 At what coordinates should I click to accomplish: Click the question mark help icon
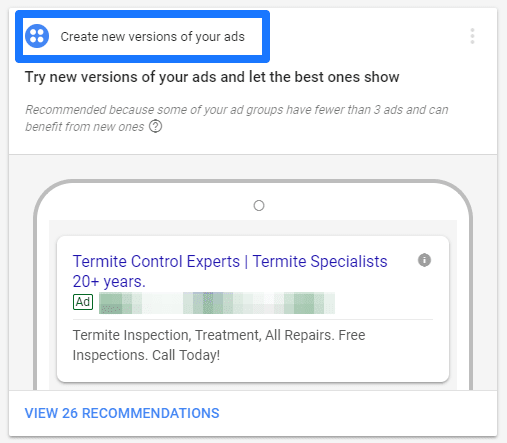point(155,127)
